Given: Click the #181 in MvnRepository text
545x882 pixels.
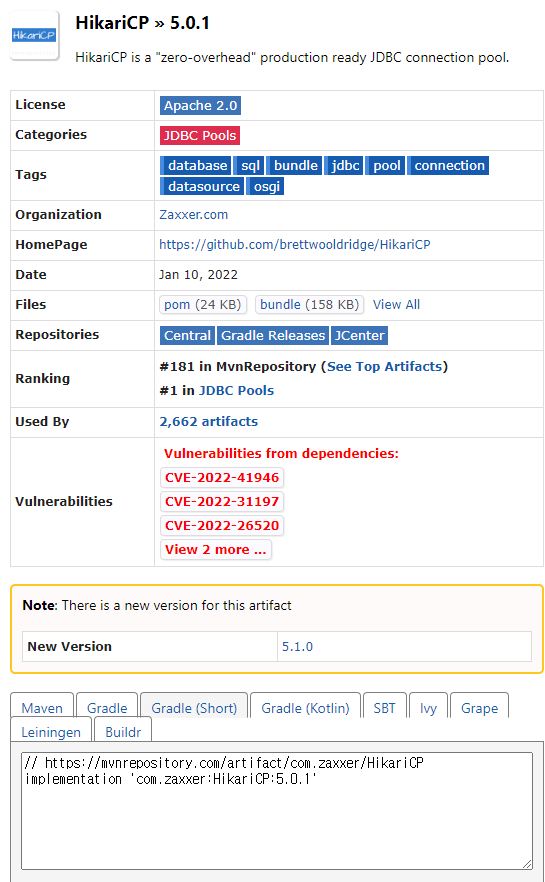Looking at the screenshot, I should point(238,367).
